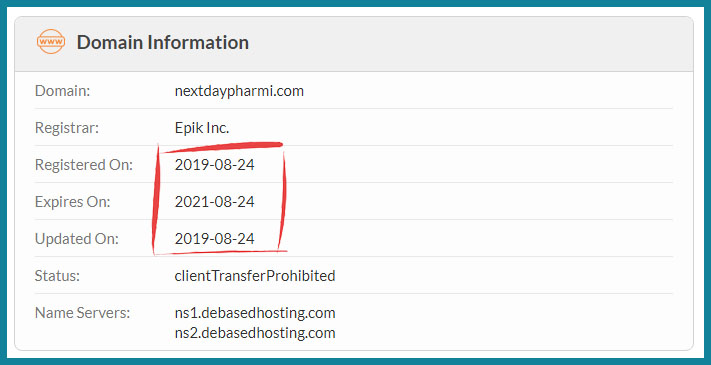Click the Registrar: field label
711x365 pixels.
pyautogui.click(x=67, y=128)
